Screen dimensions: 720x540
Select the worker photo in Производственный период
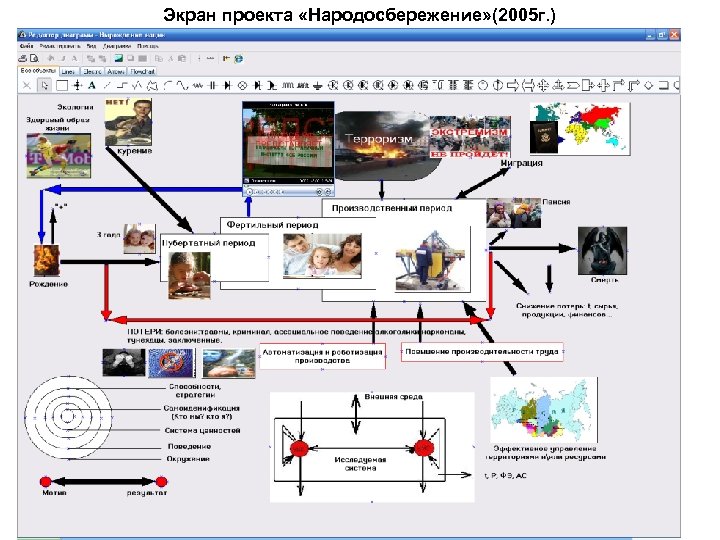[432, 260]
